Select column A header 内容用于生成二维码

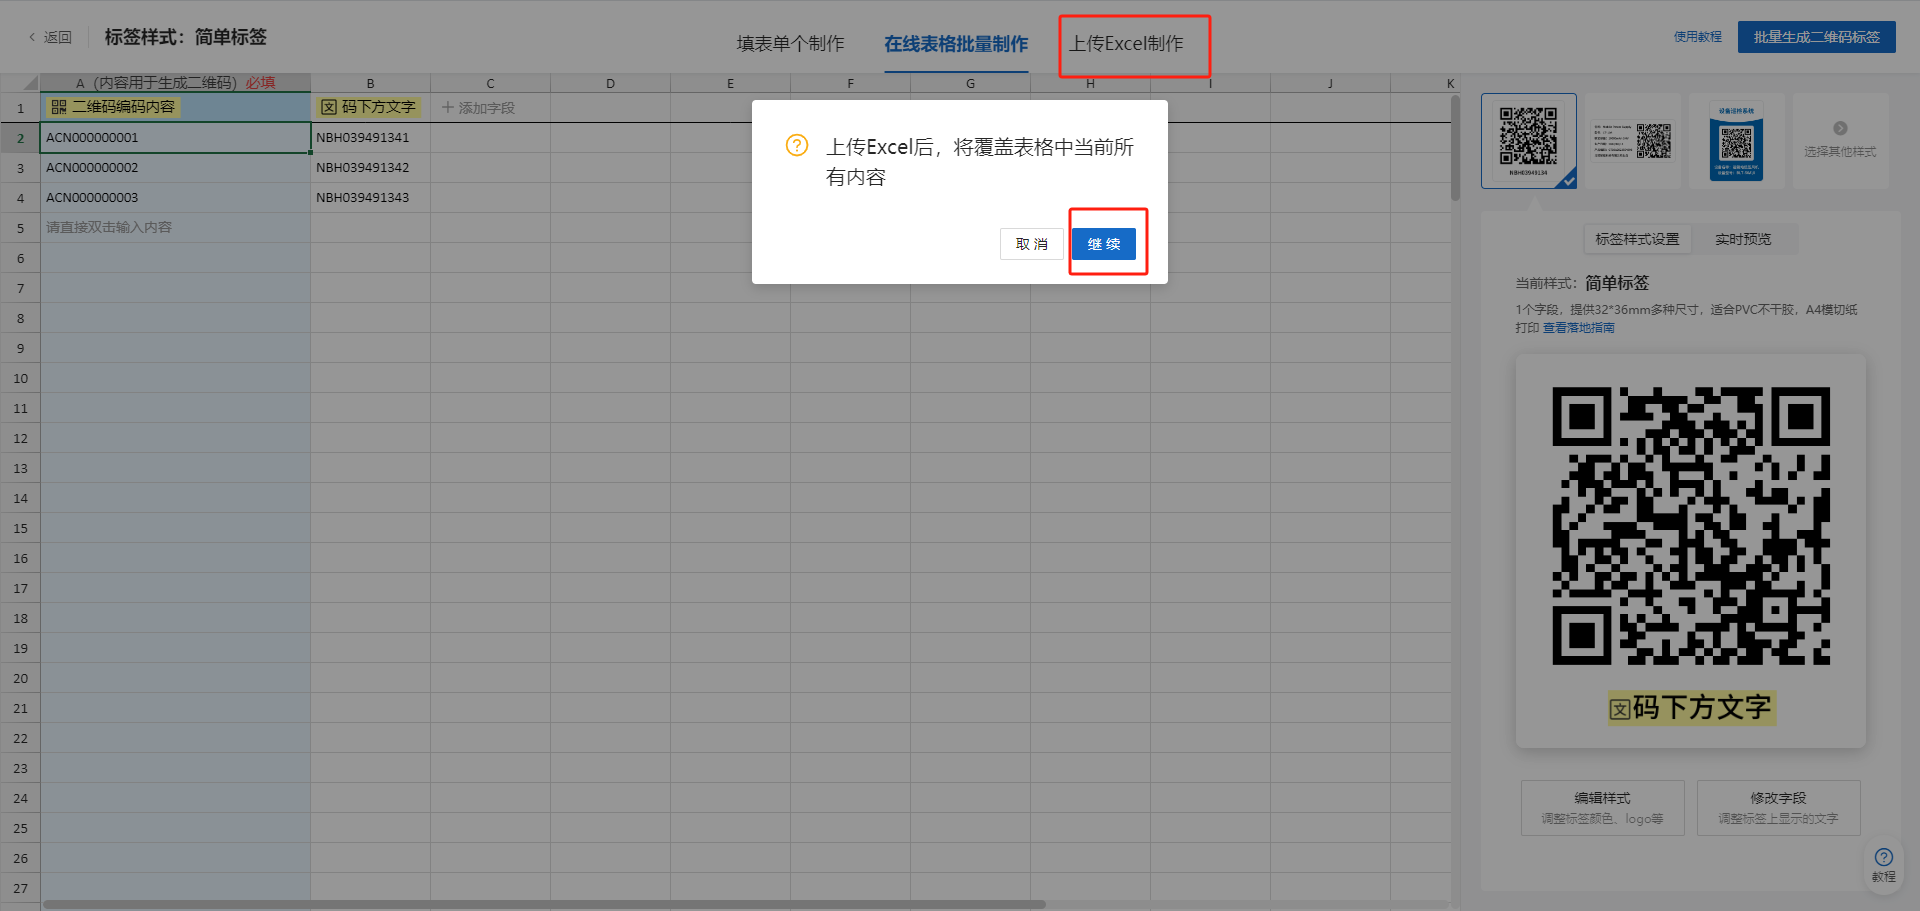click(175, 83)
